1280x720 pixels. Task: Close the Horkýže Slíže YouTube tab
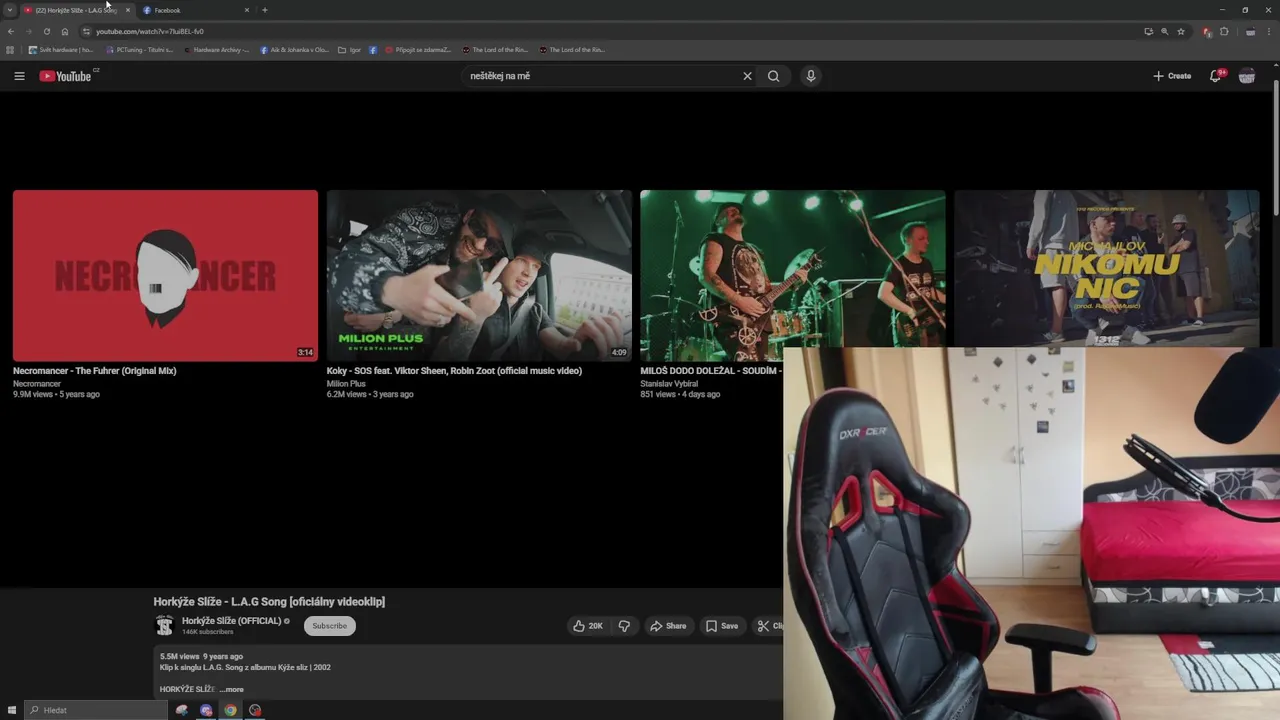pyautogui.click(x=127, y=10)
